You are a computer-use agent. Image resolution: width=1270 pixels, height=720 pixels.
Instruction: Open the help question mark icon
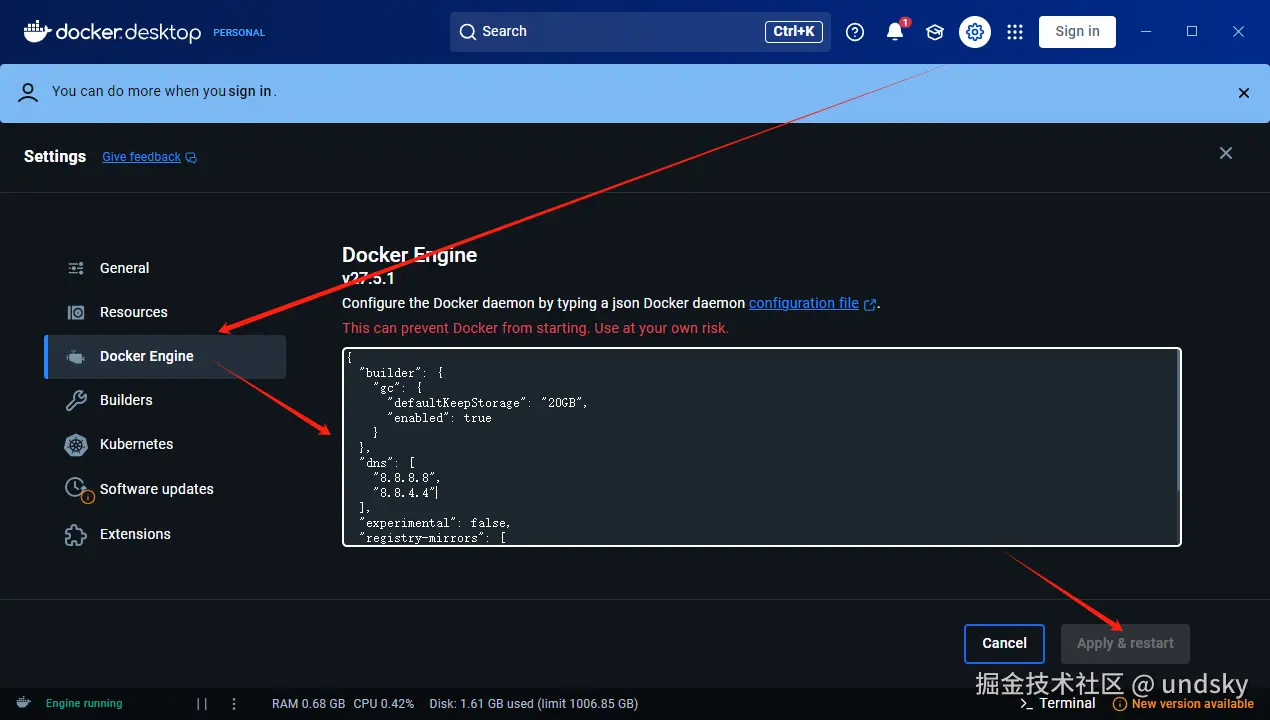coord(855,32)
